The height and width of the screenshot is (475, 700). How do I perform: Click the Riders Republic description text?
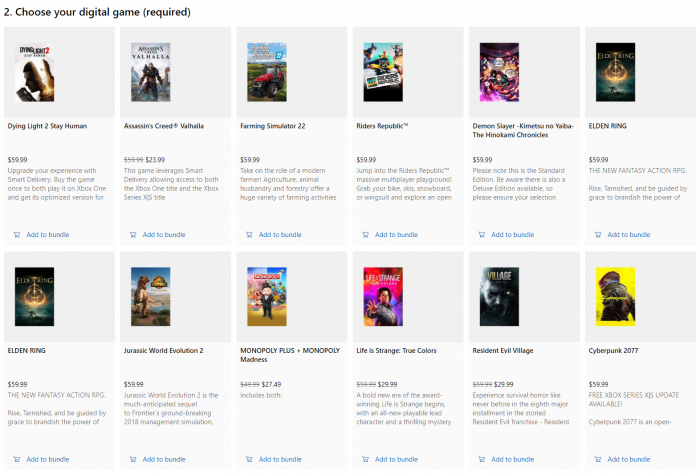(x=404, y=184)
